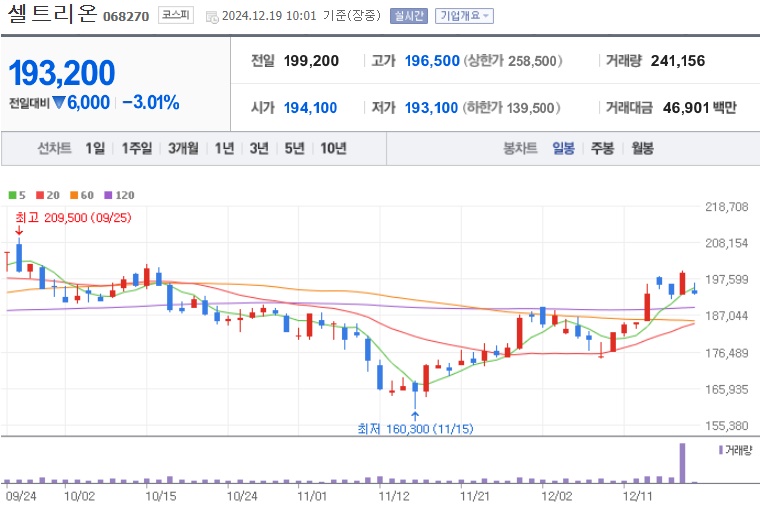The width and height of the screenshot is (760, 510).
Task: Click the red 20-day moving average swatch
Action: [40, 195]
